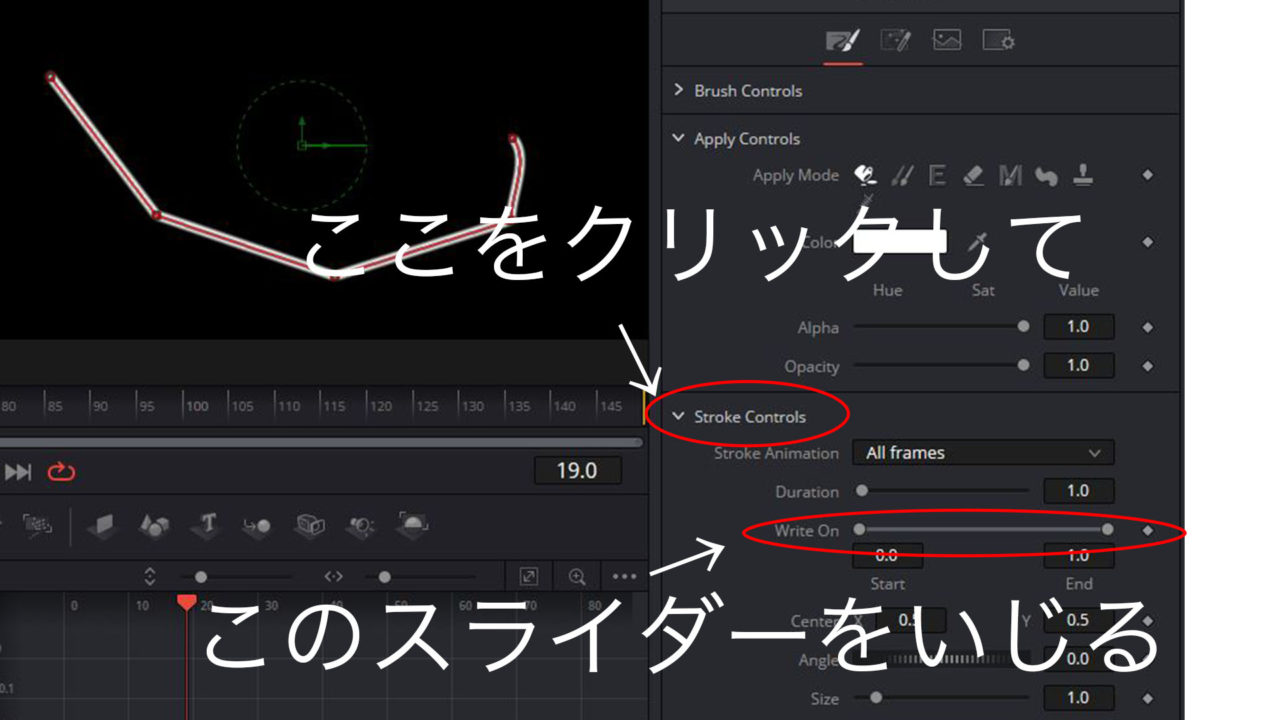Click the current time field showing 19.0
Screen dimensions: 1280x720
pyautogui.click(x=577, y=471)
